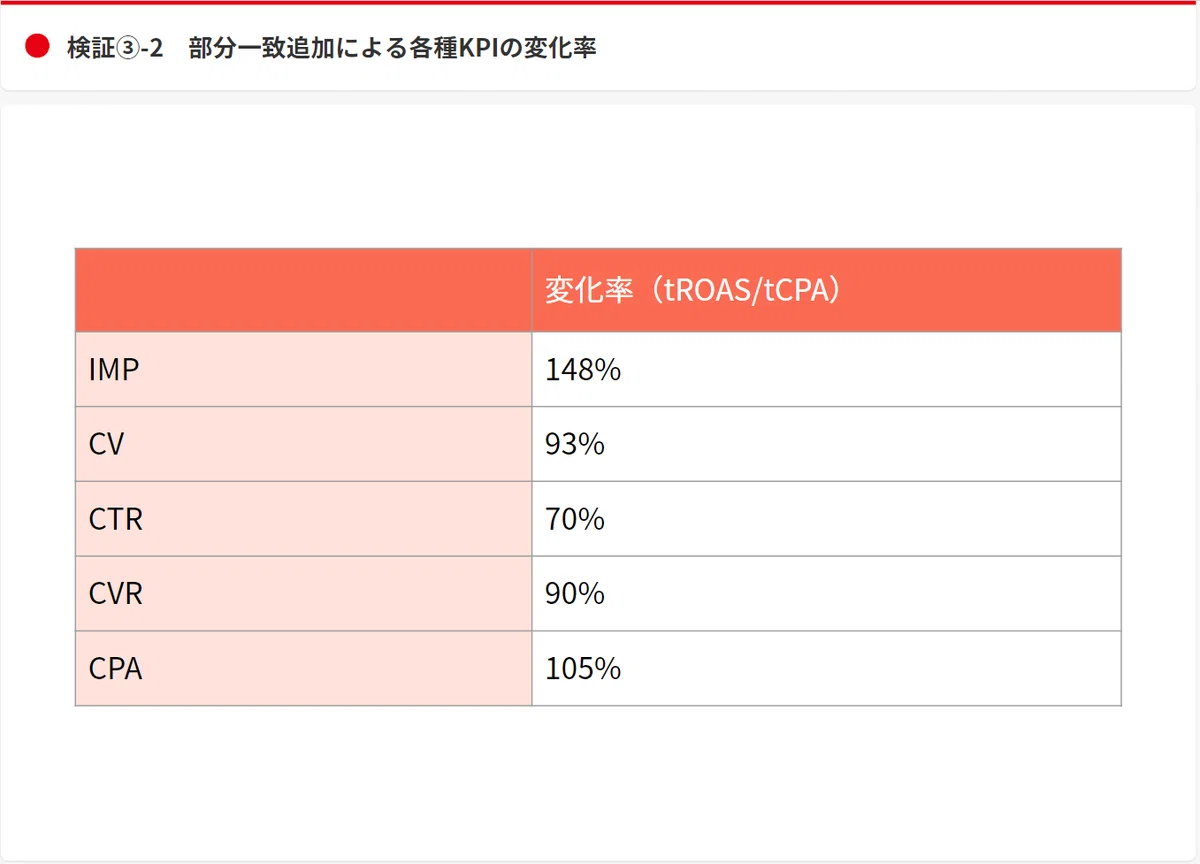Click the CVR row label

tap(304, 594)
